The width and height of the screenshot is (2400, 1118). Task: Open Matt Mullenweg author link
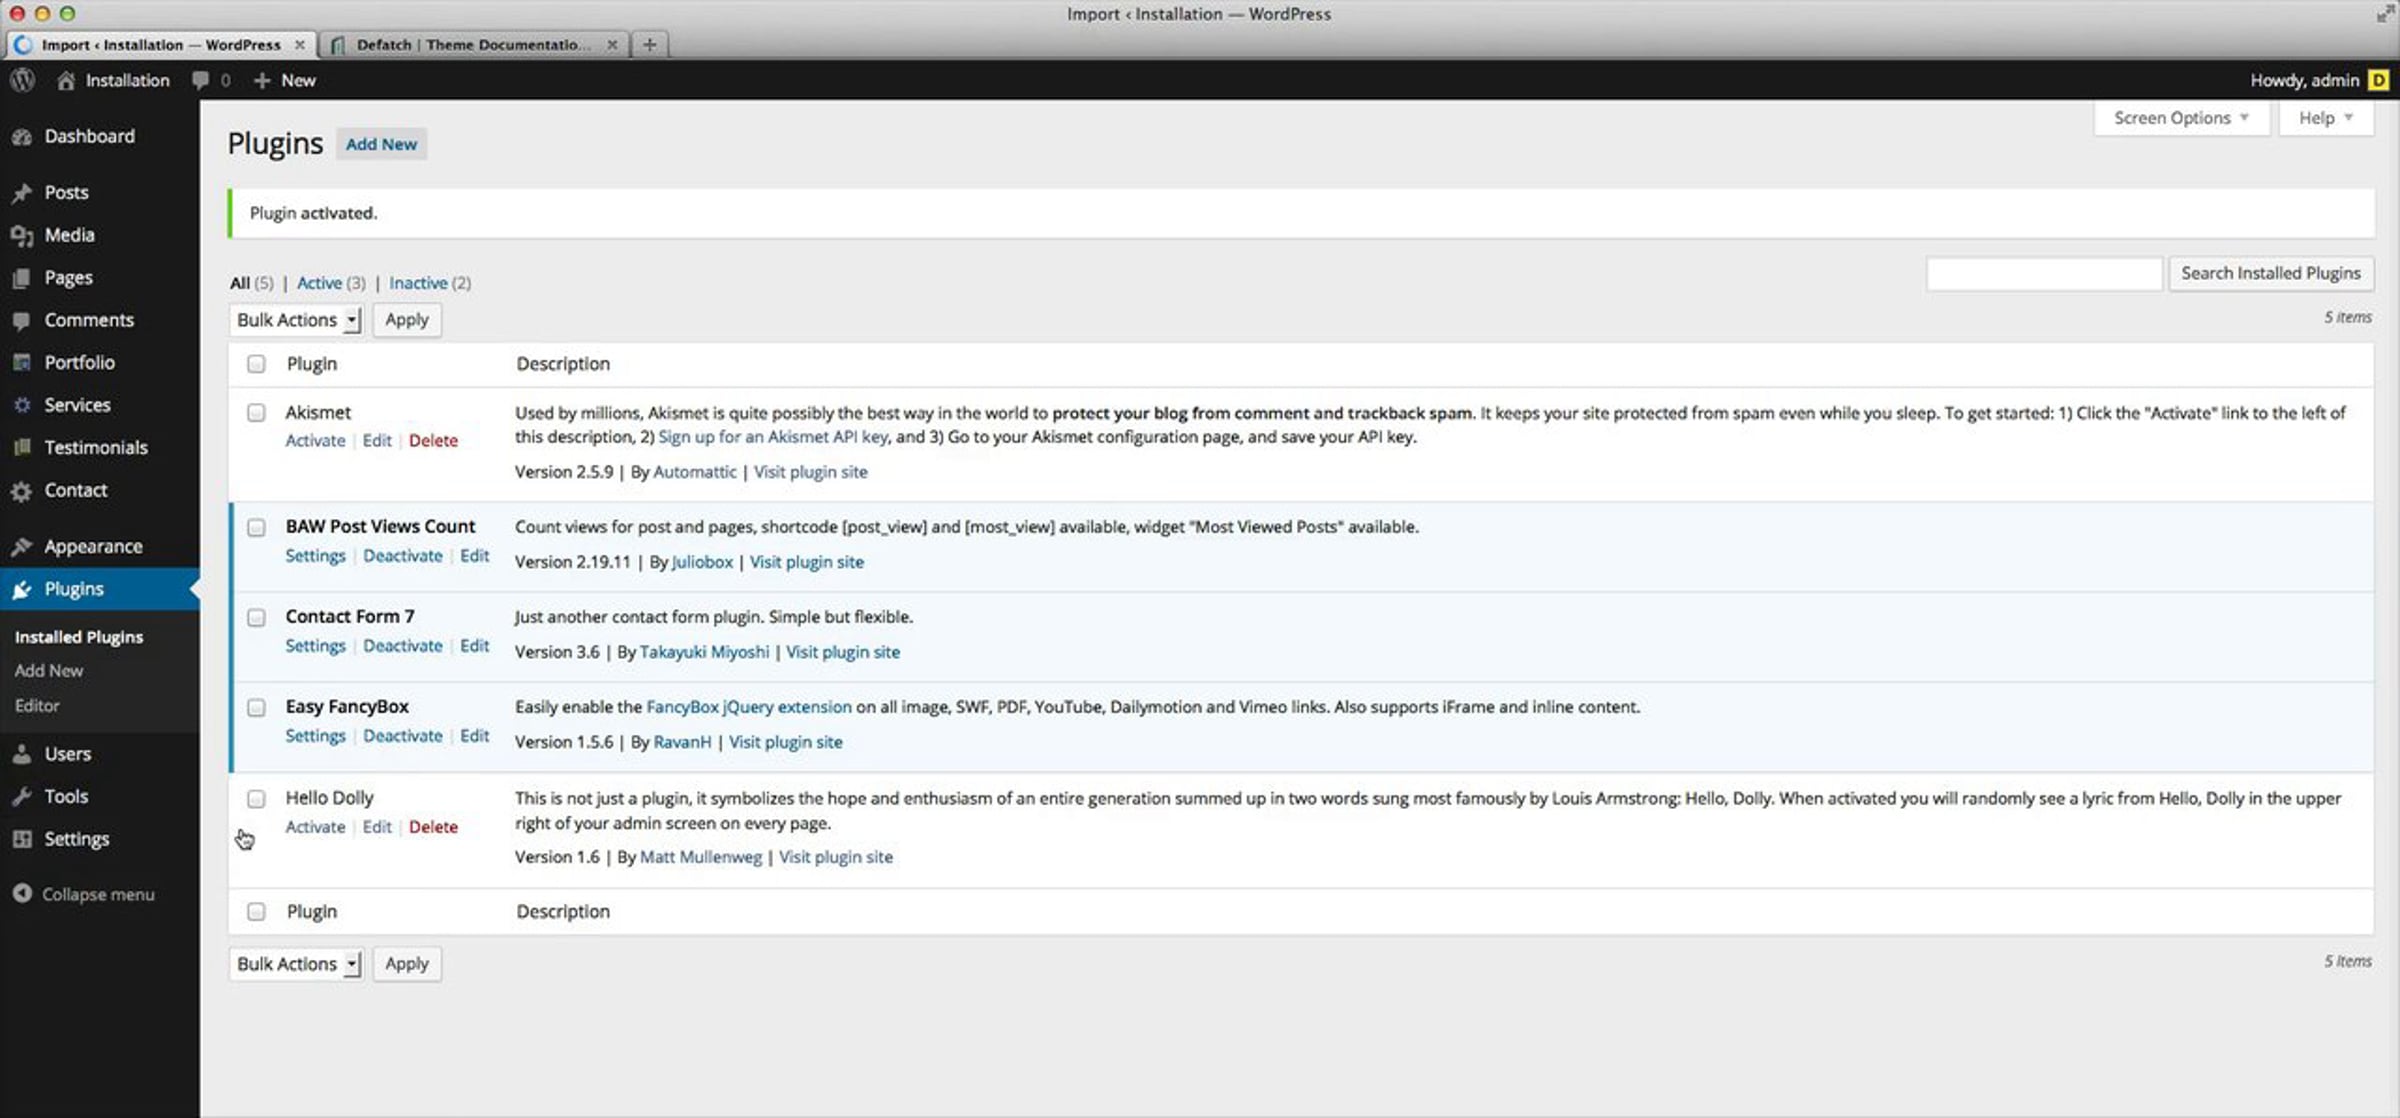[x=700, y=857]
